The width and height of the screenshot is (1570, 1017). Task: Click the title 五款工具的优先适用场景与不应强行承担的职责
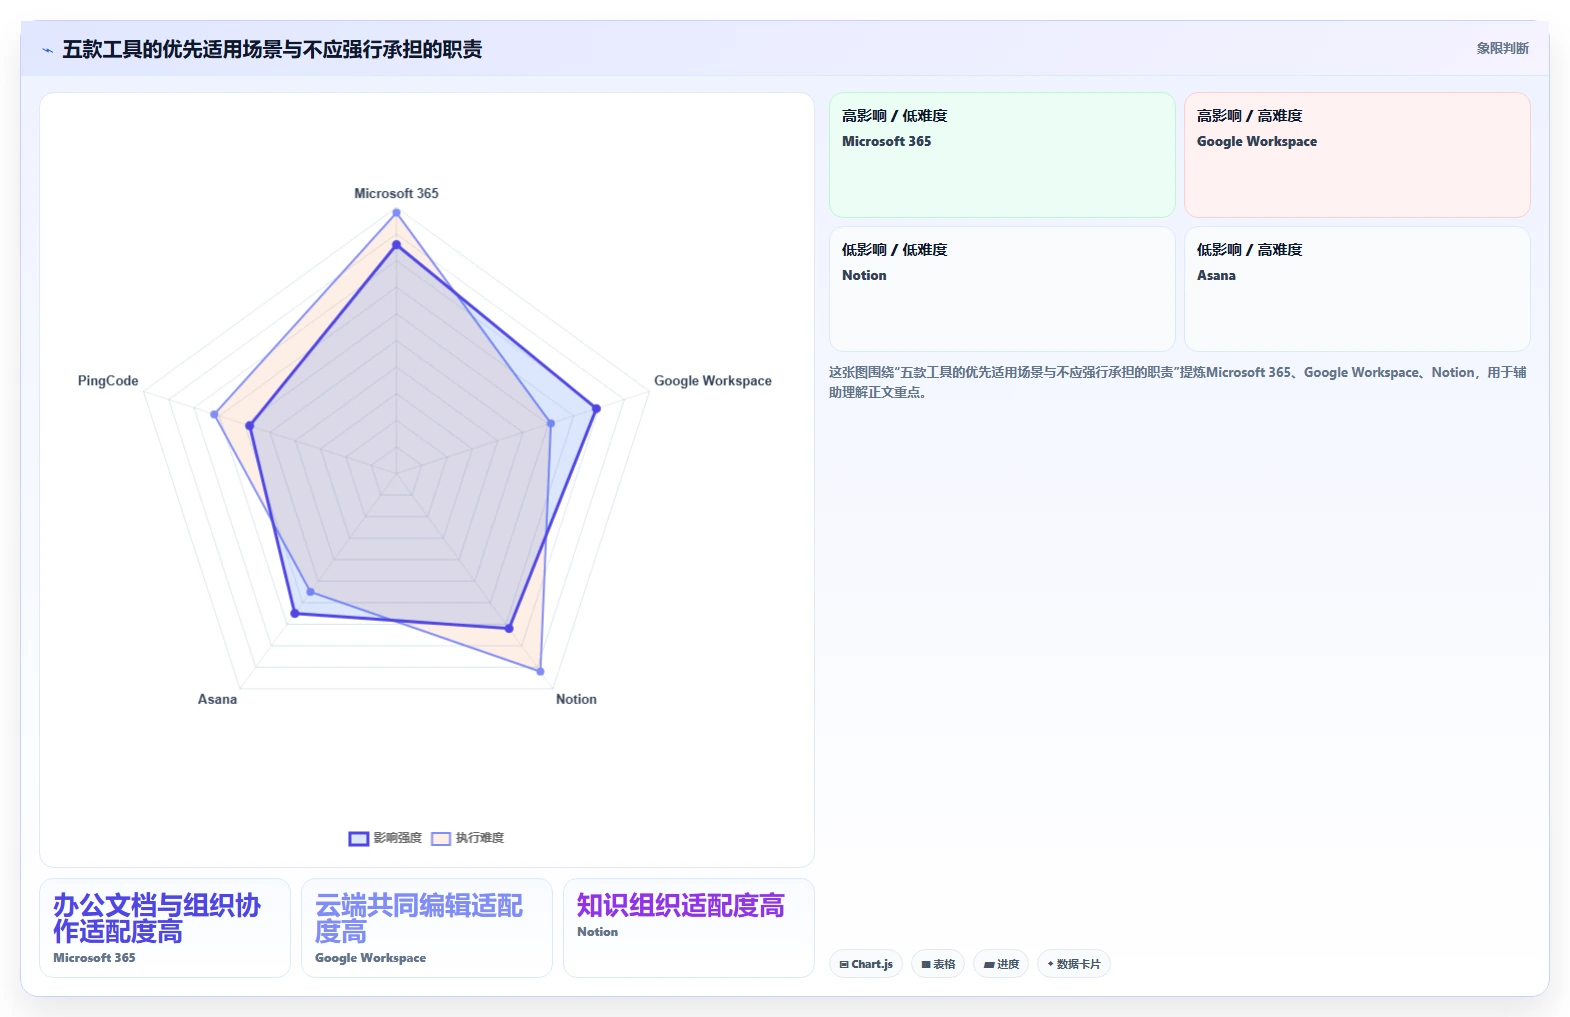[x=272, y=49]
